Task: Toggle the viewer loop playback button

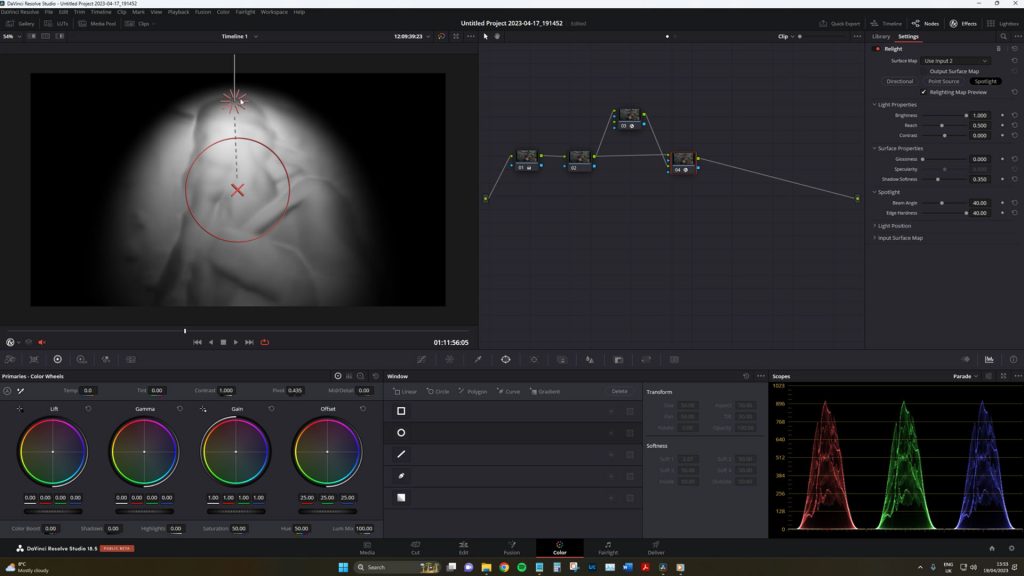Action: (264, 342)
